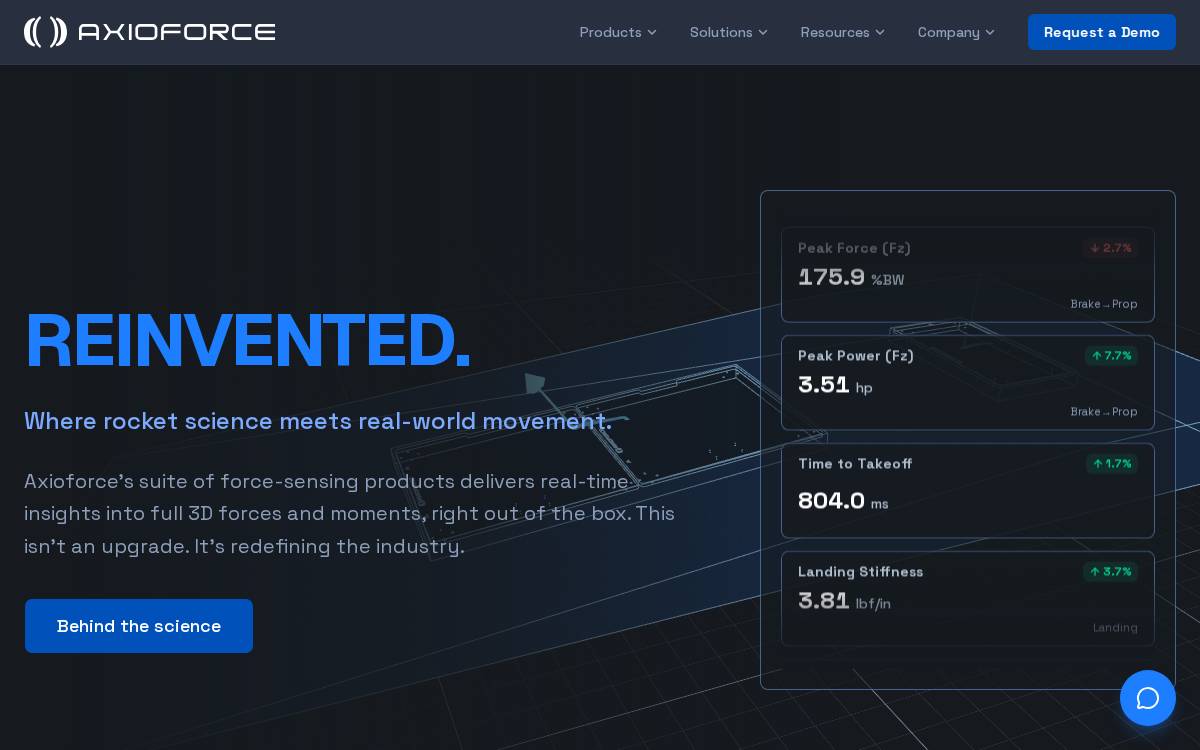The width and height of the screenshot is (1200, 750).
Task: Click the 7.7% increase badge
Action: coord(1111,356)
